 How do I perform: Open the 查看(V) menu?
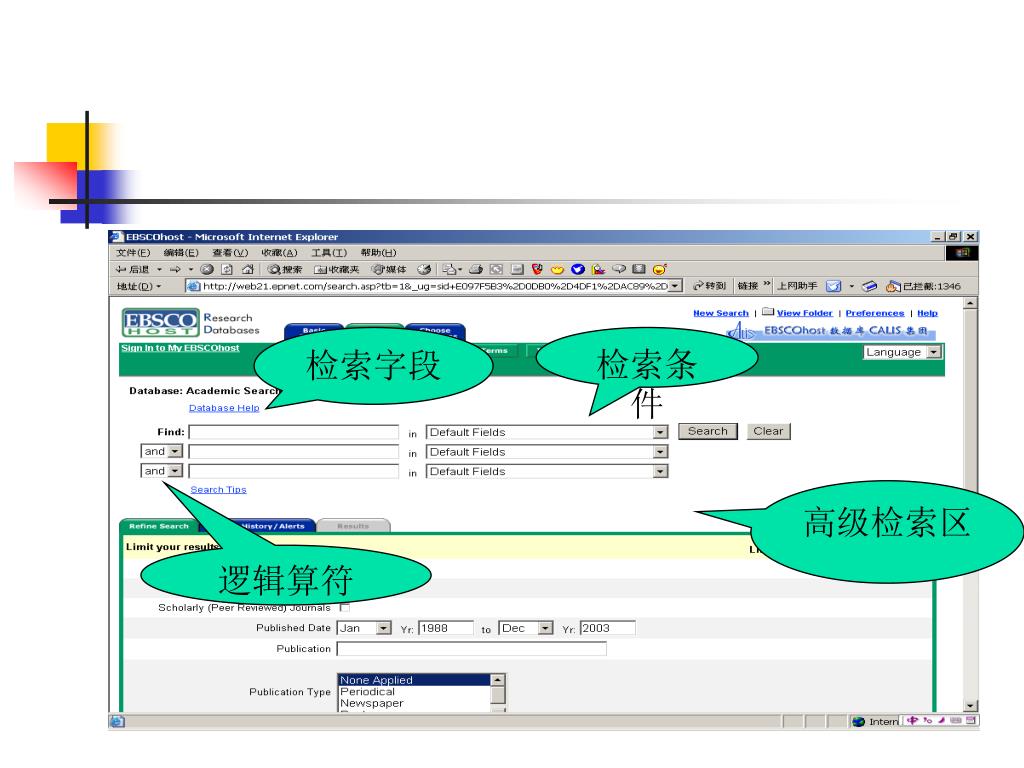[230, 253]
